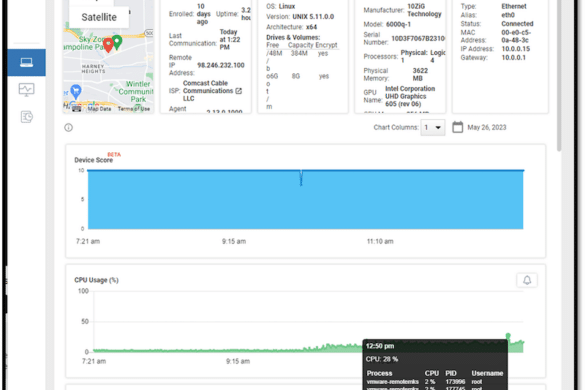The width and height of the screenshot is (585, 390).
Task: Click the CPU peak data point marker
Action: (508, 336)
